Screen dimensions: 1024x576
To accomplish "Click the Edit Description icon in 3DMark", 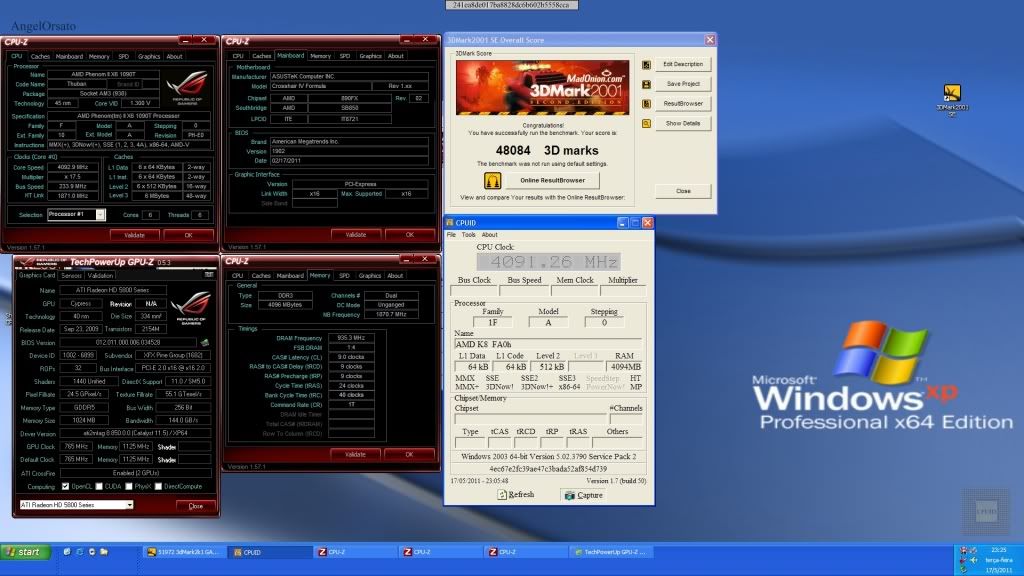I will (x=646, y=64).
